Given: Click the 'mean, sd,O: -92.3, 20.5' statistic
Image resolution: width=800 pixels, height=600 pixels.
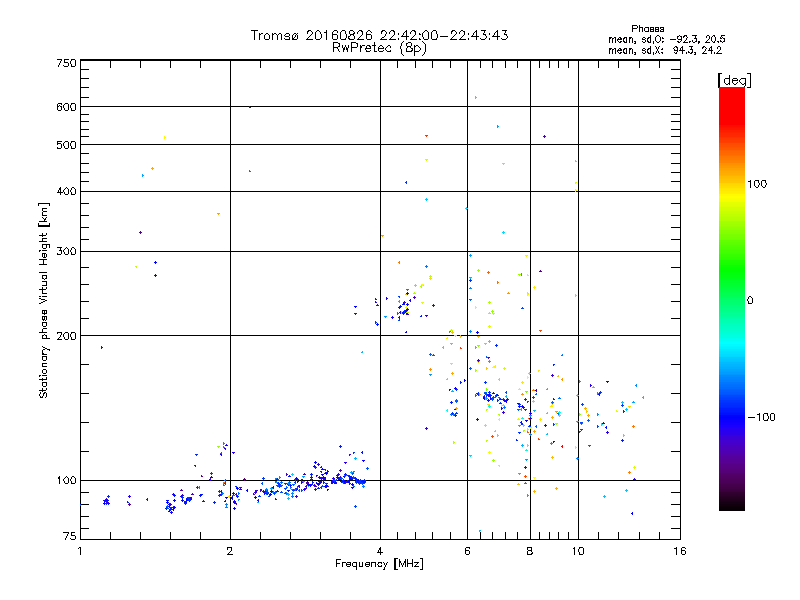Looking at the screenshot, I should click(x=666, y=40).
